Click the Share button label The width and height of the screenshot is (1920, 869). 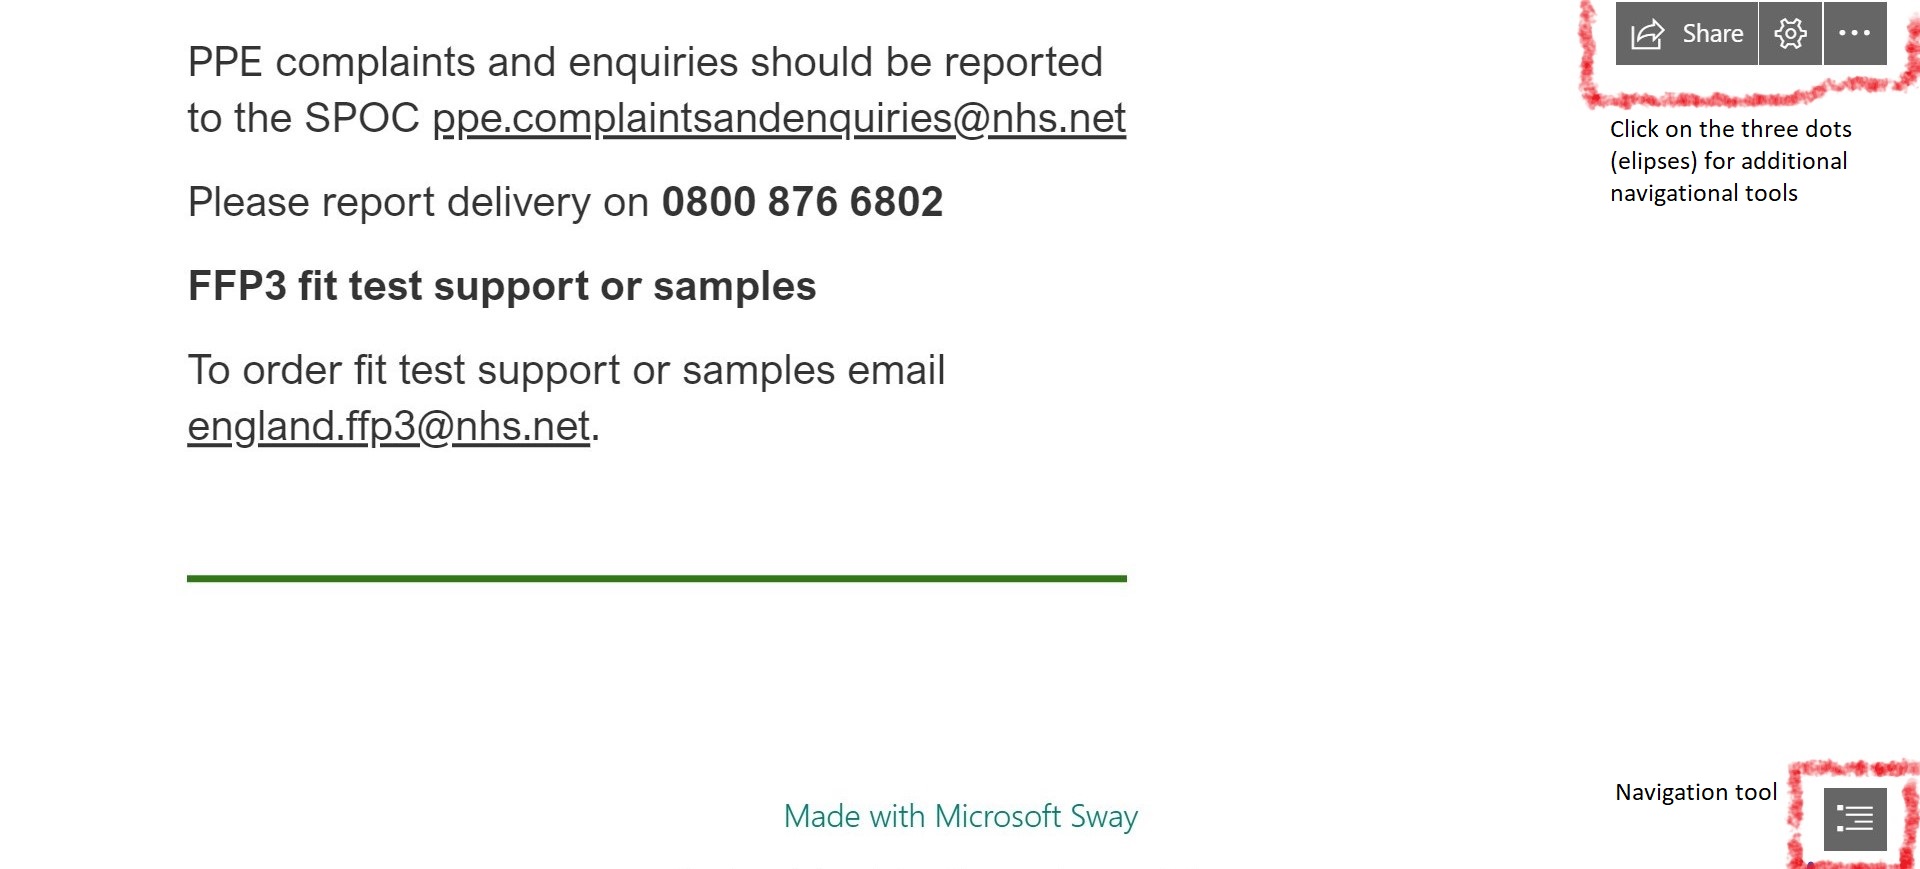coord(1712,34)
